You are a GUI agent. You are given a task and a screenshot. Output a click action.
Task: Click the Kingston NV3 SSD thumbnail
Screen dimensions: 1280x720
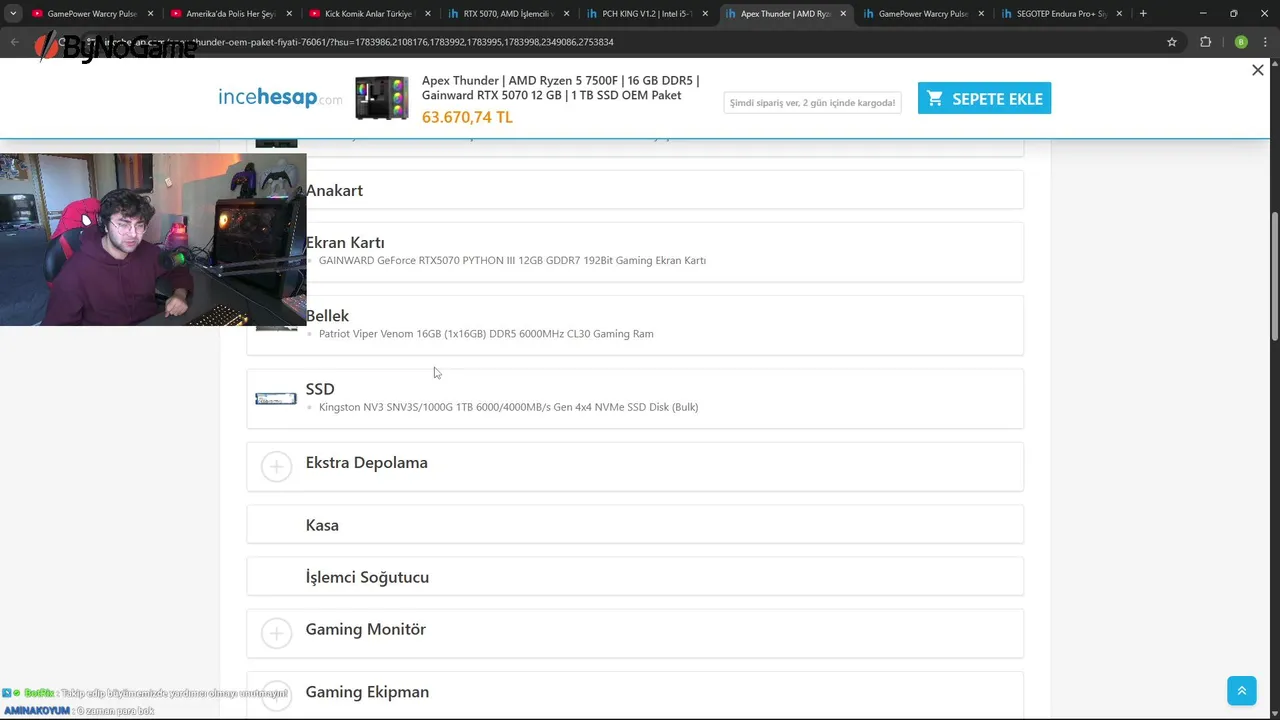276,399
